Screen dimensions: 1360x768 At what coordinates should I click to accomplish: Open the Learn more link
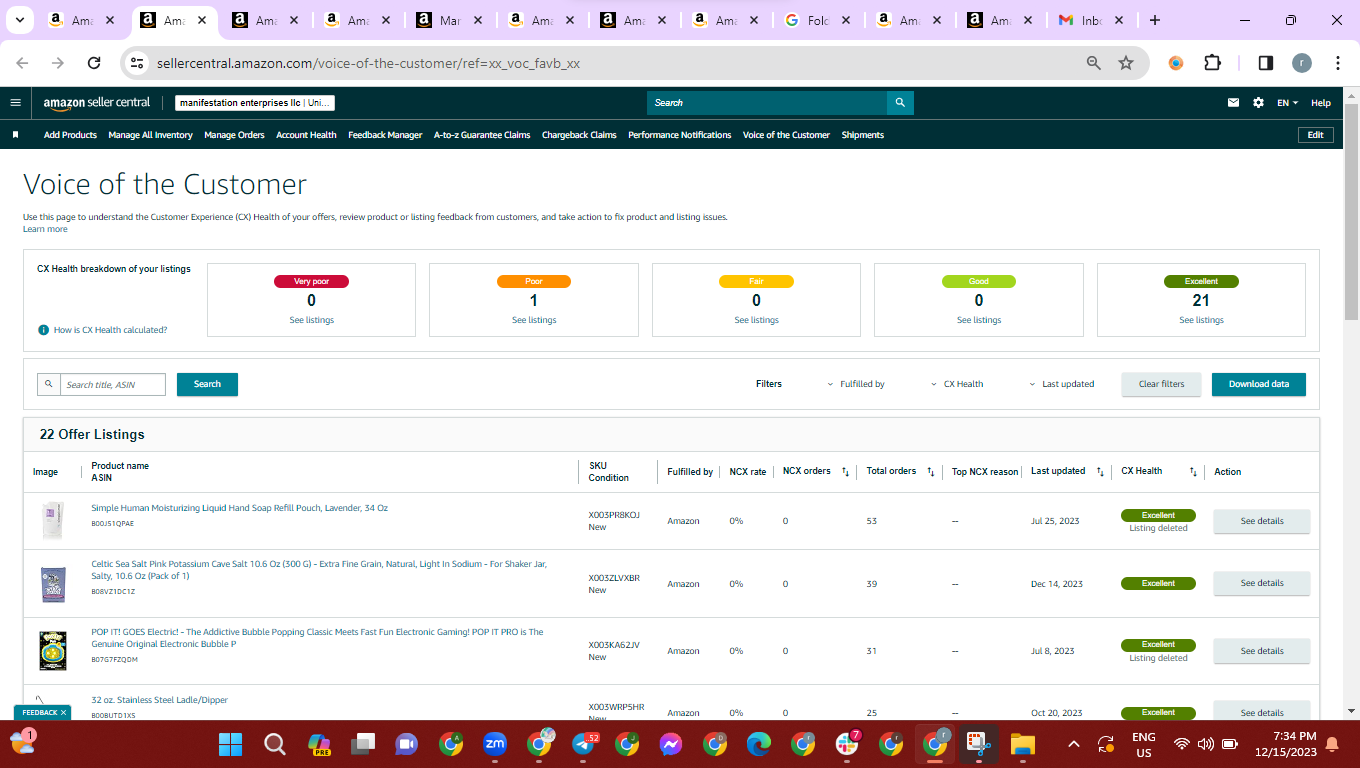[45, 229]
